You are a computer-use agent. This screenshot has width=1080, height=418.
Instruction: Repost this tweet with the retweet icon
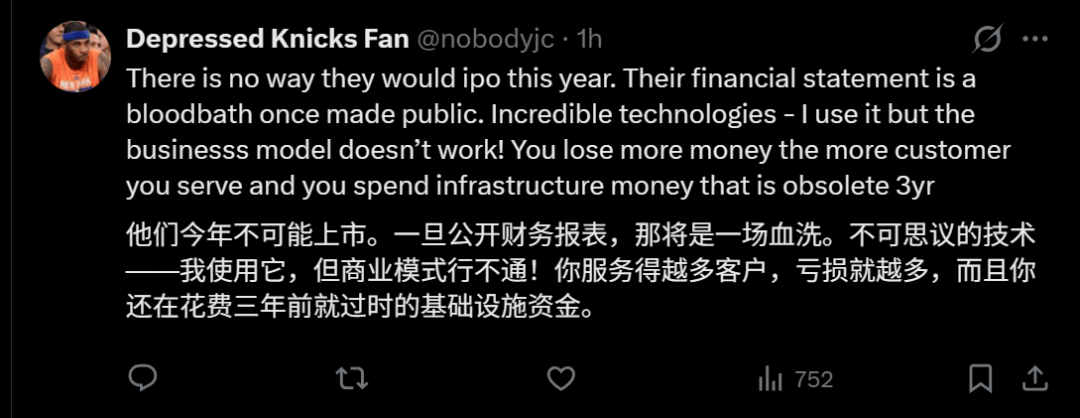pyautogui.click(x=350, y=378)
